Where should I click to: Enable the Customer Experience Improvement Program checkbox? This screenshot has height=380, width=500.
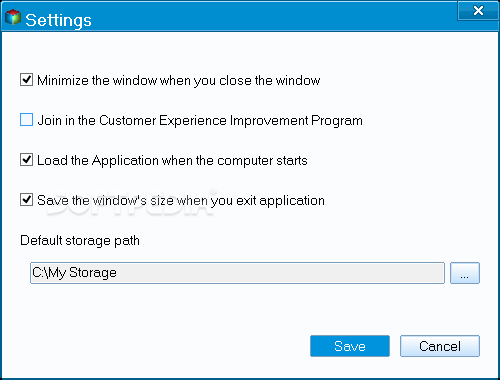26,120
